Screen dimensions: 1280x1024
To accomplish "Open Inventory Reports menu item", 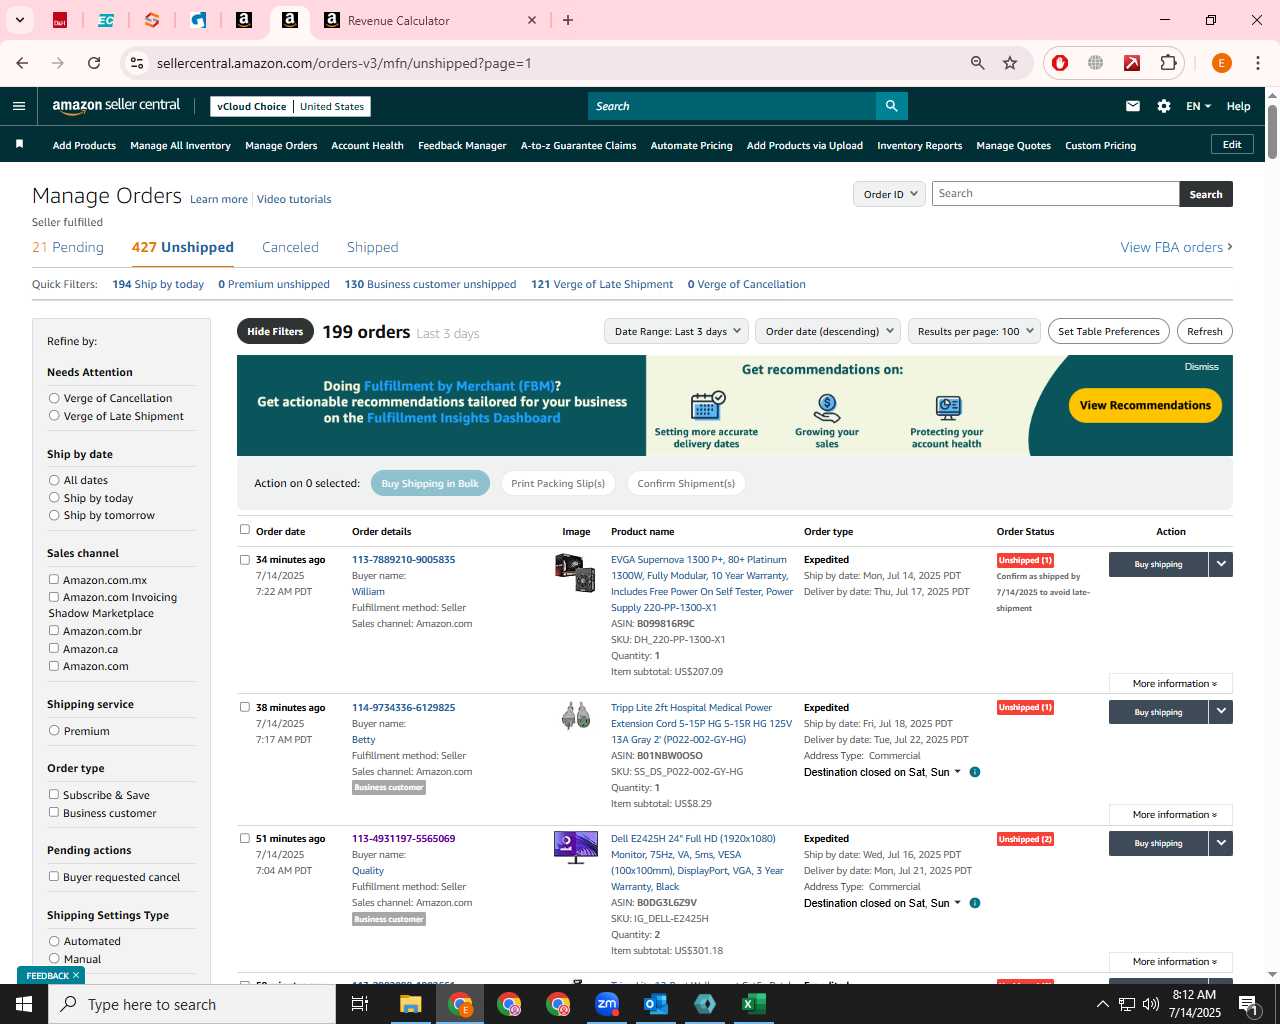I will click(x=919, y=145).
